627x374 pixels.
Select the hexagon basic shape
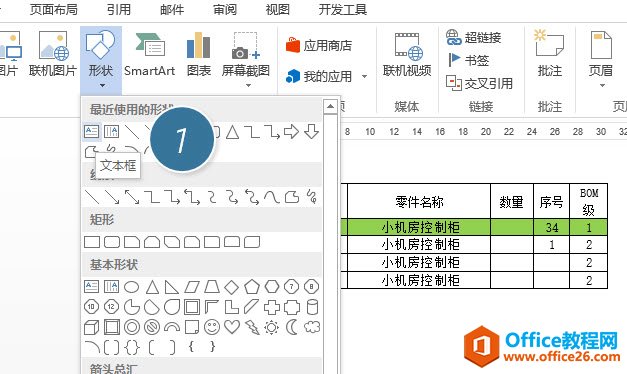click(272, 287)
